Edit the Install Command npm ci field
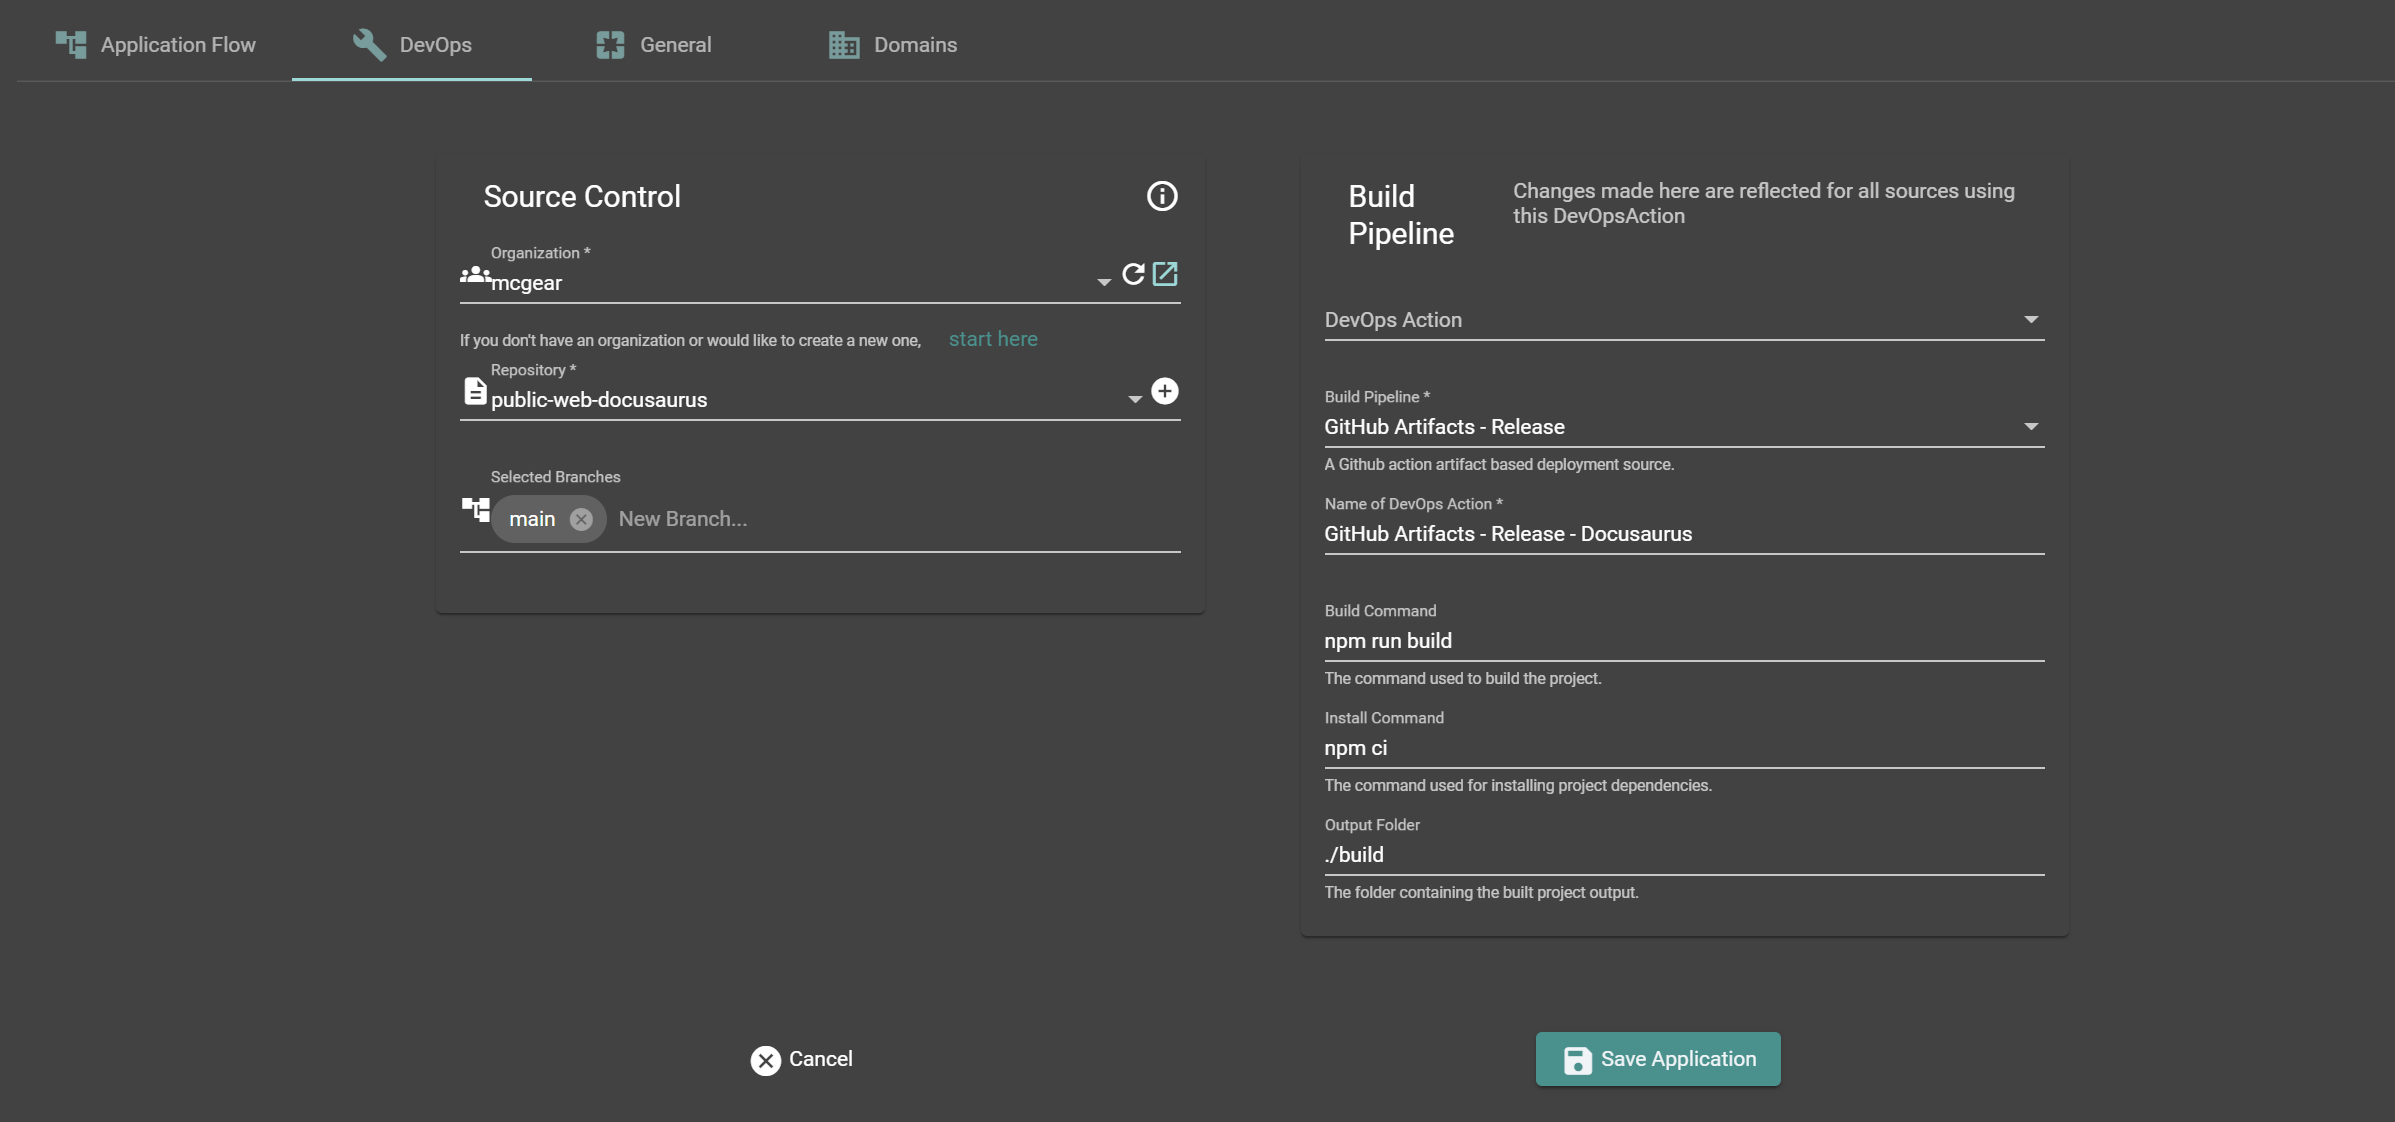Image resolution: width=2395 pixels, height=1122 pixels. pos(1684,748)
